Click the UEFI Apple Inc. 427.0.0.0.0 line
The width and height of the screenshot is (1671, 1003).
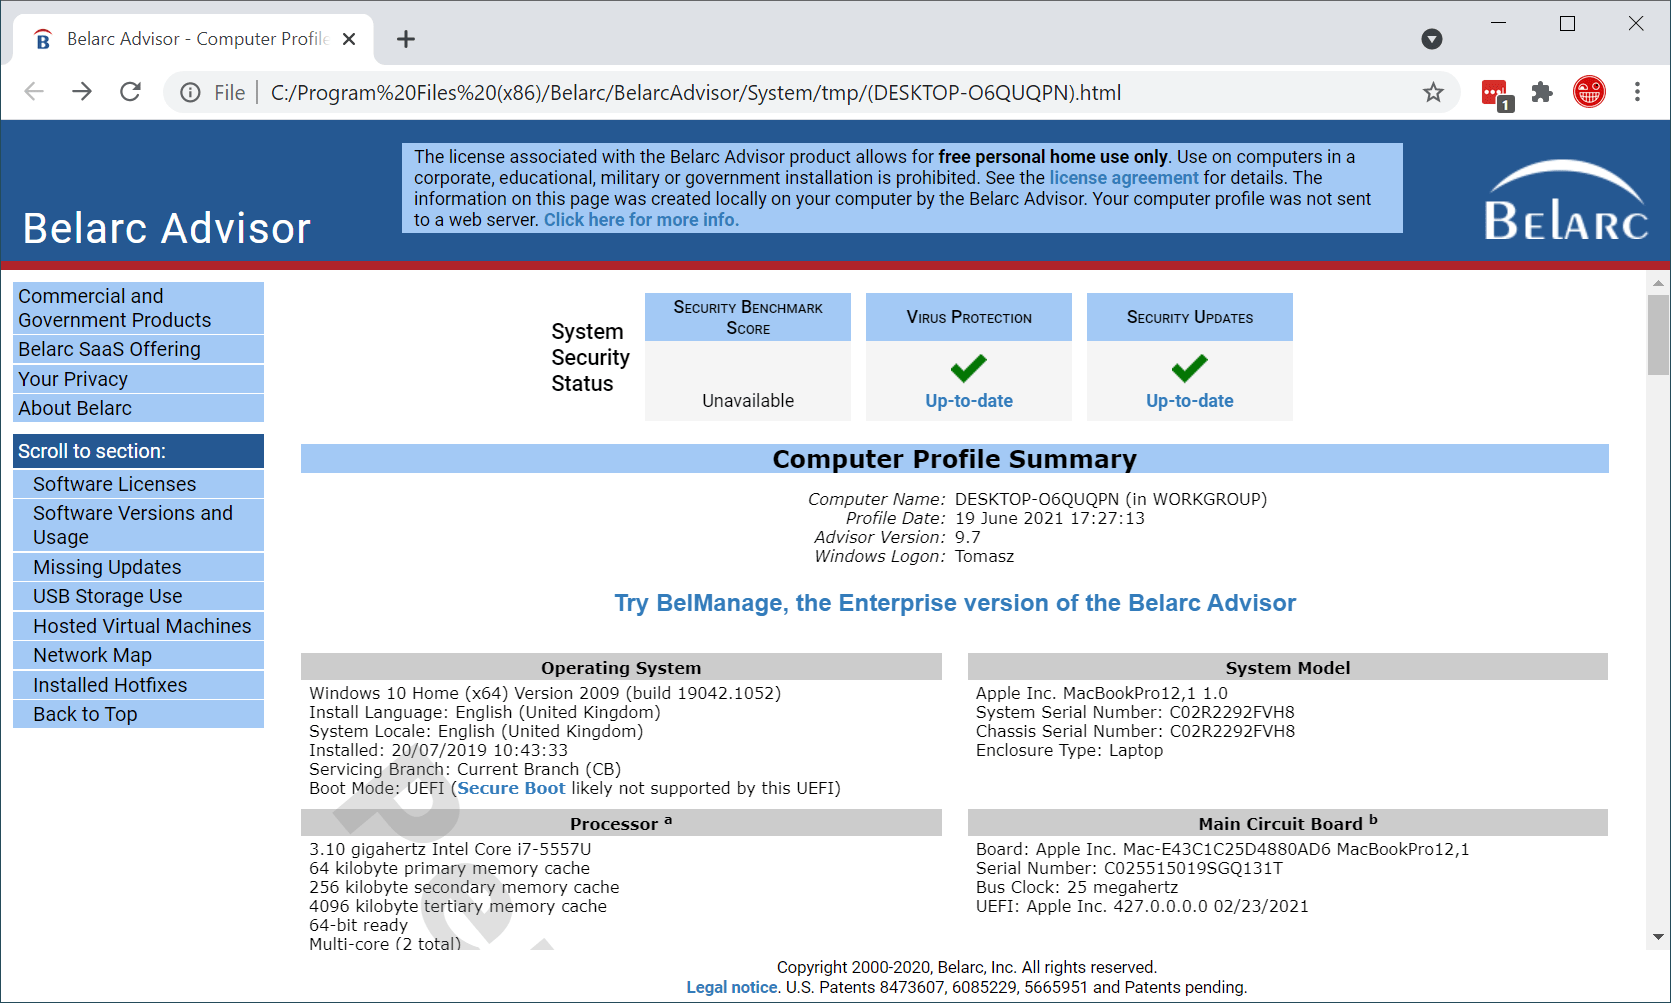[x=1142, y=906]
